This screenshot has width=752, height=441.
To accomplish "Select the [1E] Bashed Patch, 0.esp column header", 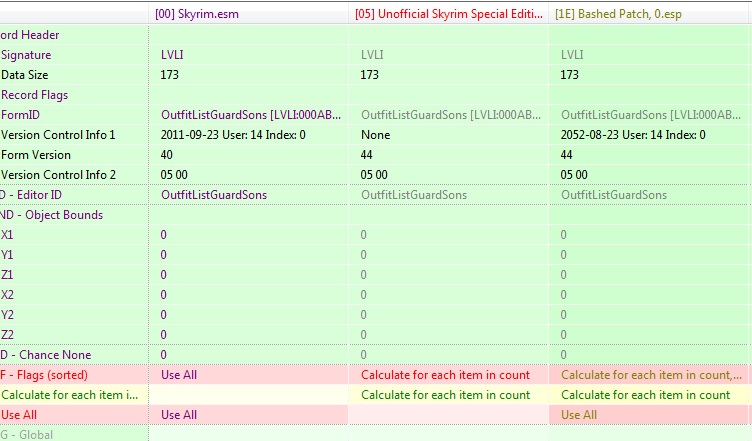I will click(618, 14).
